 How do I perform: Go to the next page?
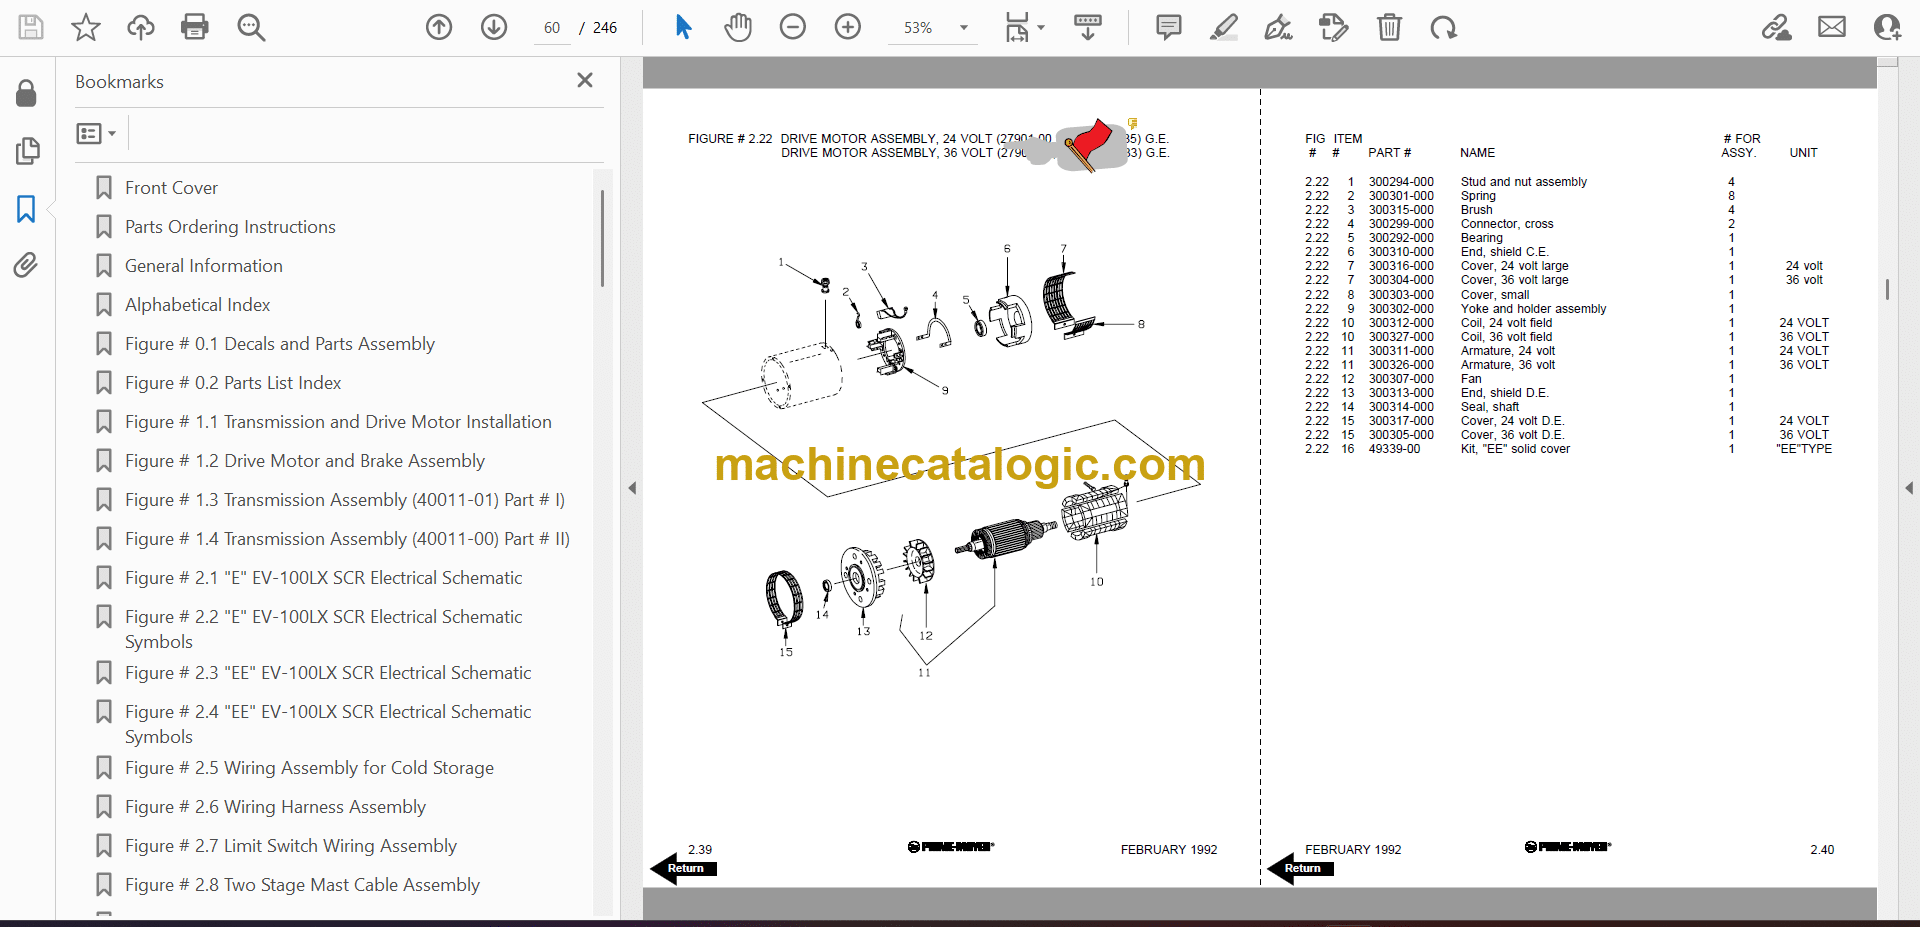tap(494, 27)
